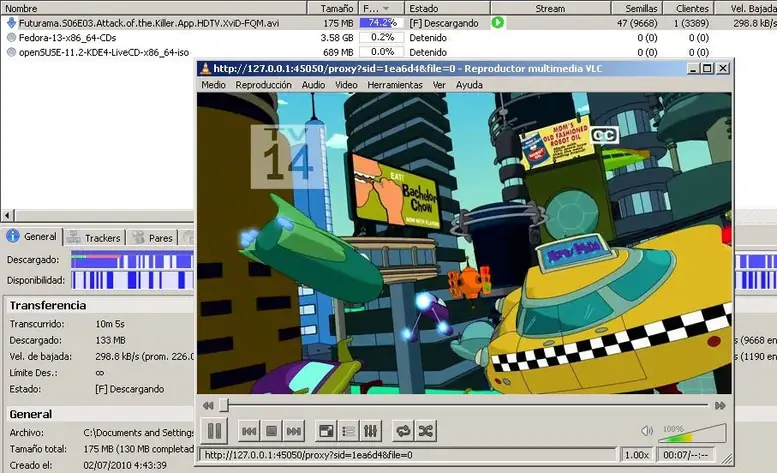This screenshot has height=473, width=777.
Task: Click the previous track button in VLC
Action: coord(249,431)
